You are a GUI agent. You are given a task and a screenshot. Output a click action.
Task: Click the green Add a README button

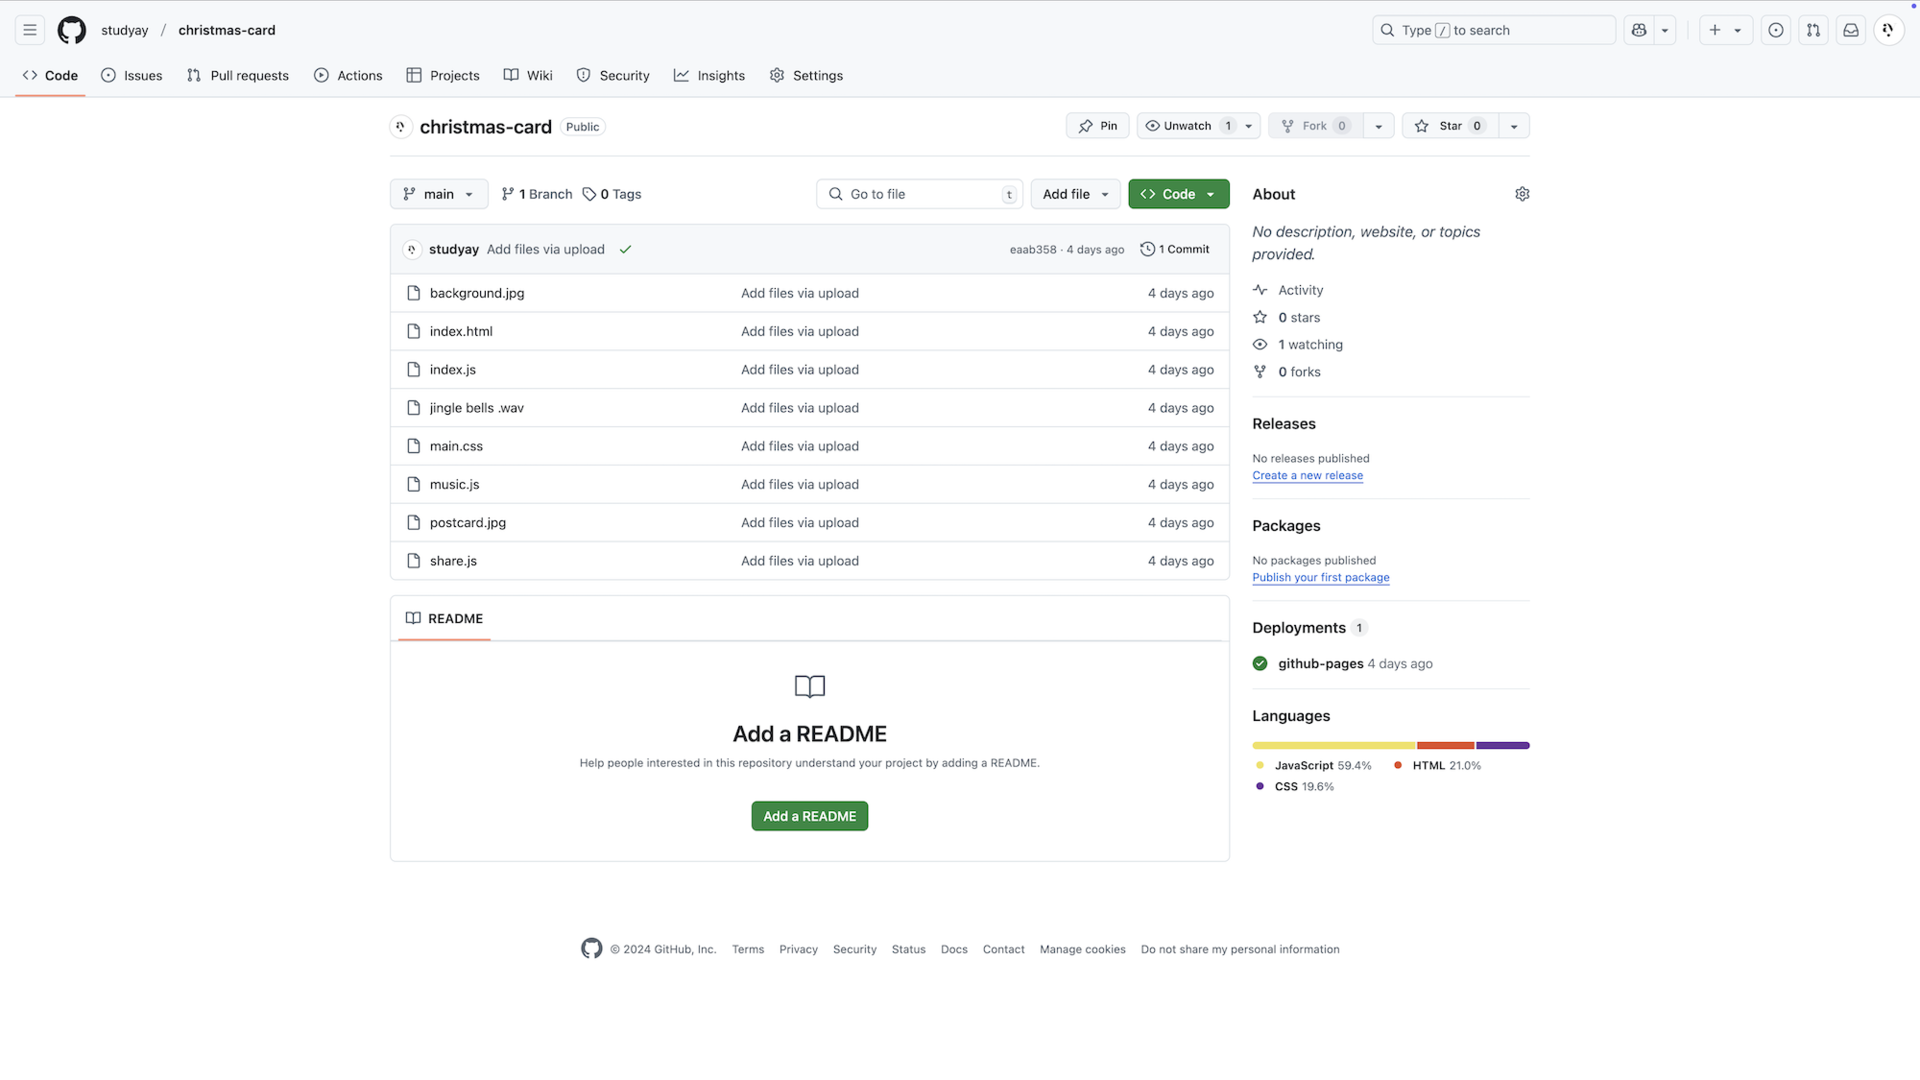810,817
